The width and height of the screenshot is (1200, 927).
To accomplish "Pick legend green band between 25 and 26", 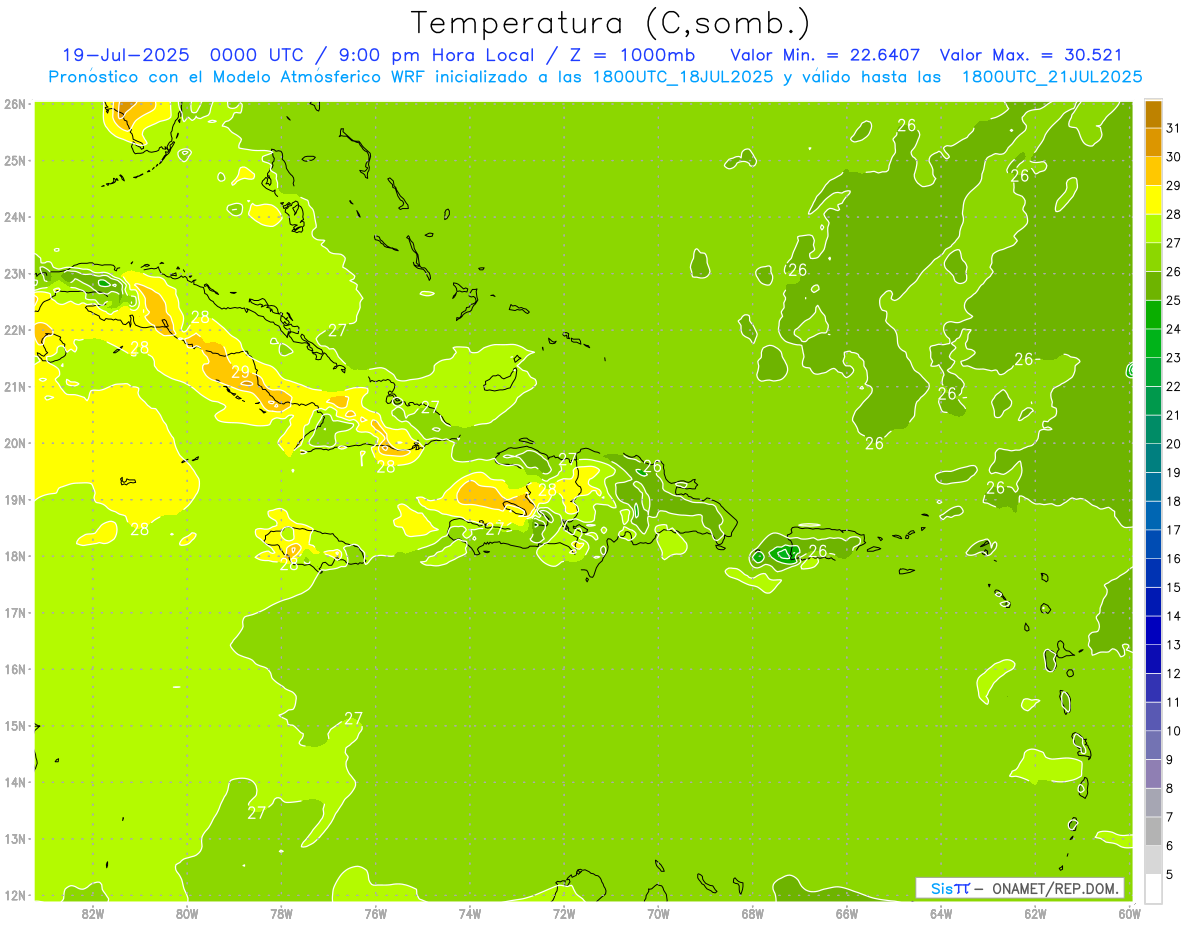I will (1153, 287).
